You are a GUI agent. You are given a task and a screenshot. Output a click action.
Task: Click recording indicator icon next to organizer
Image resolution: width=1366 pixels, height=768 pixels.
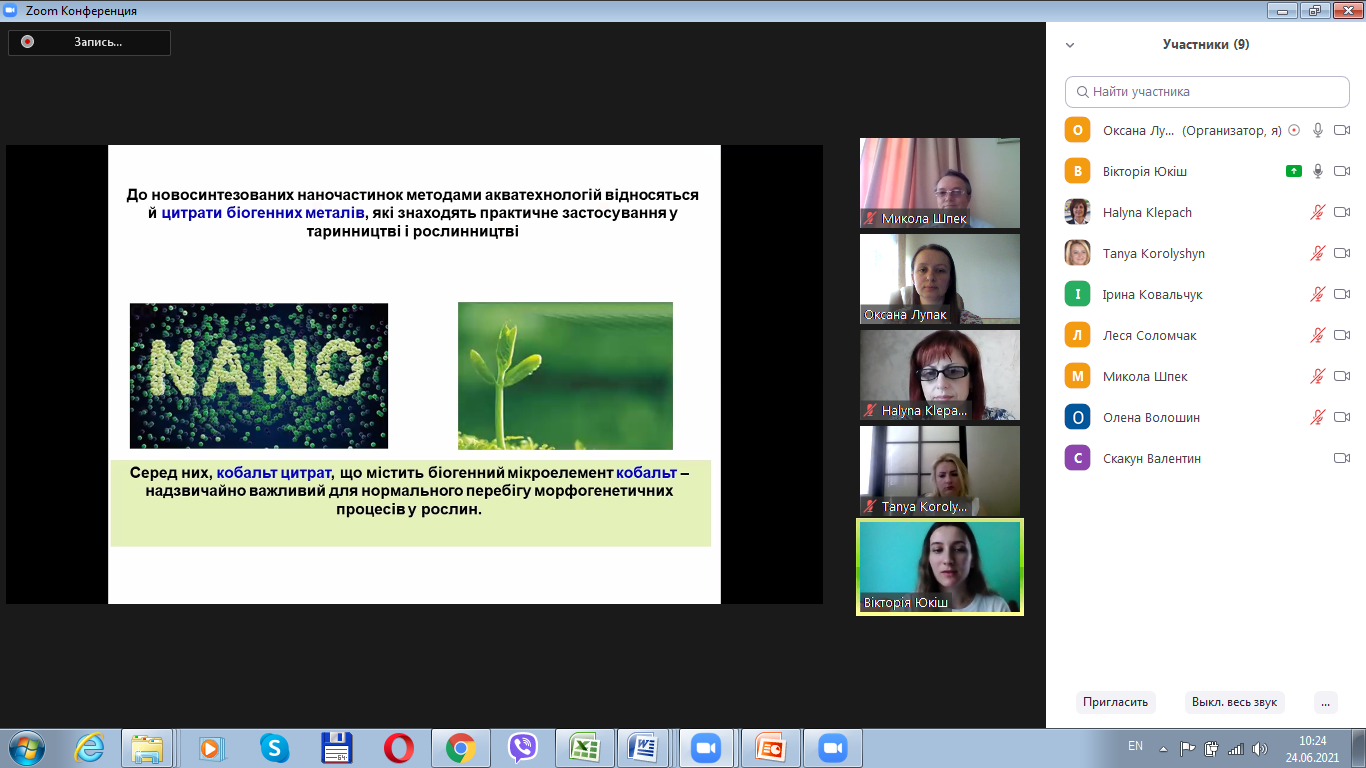[1294, 130]
